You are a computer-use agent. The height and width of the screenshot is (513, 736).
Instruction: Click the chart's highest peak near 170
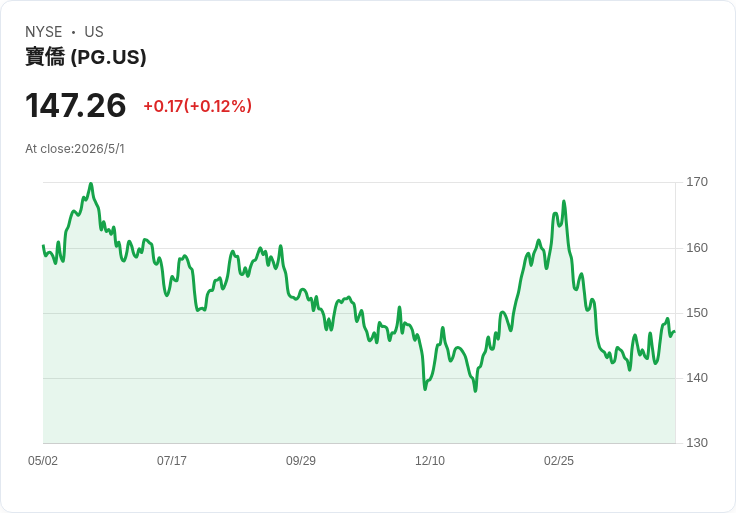point(91,184)
